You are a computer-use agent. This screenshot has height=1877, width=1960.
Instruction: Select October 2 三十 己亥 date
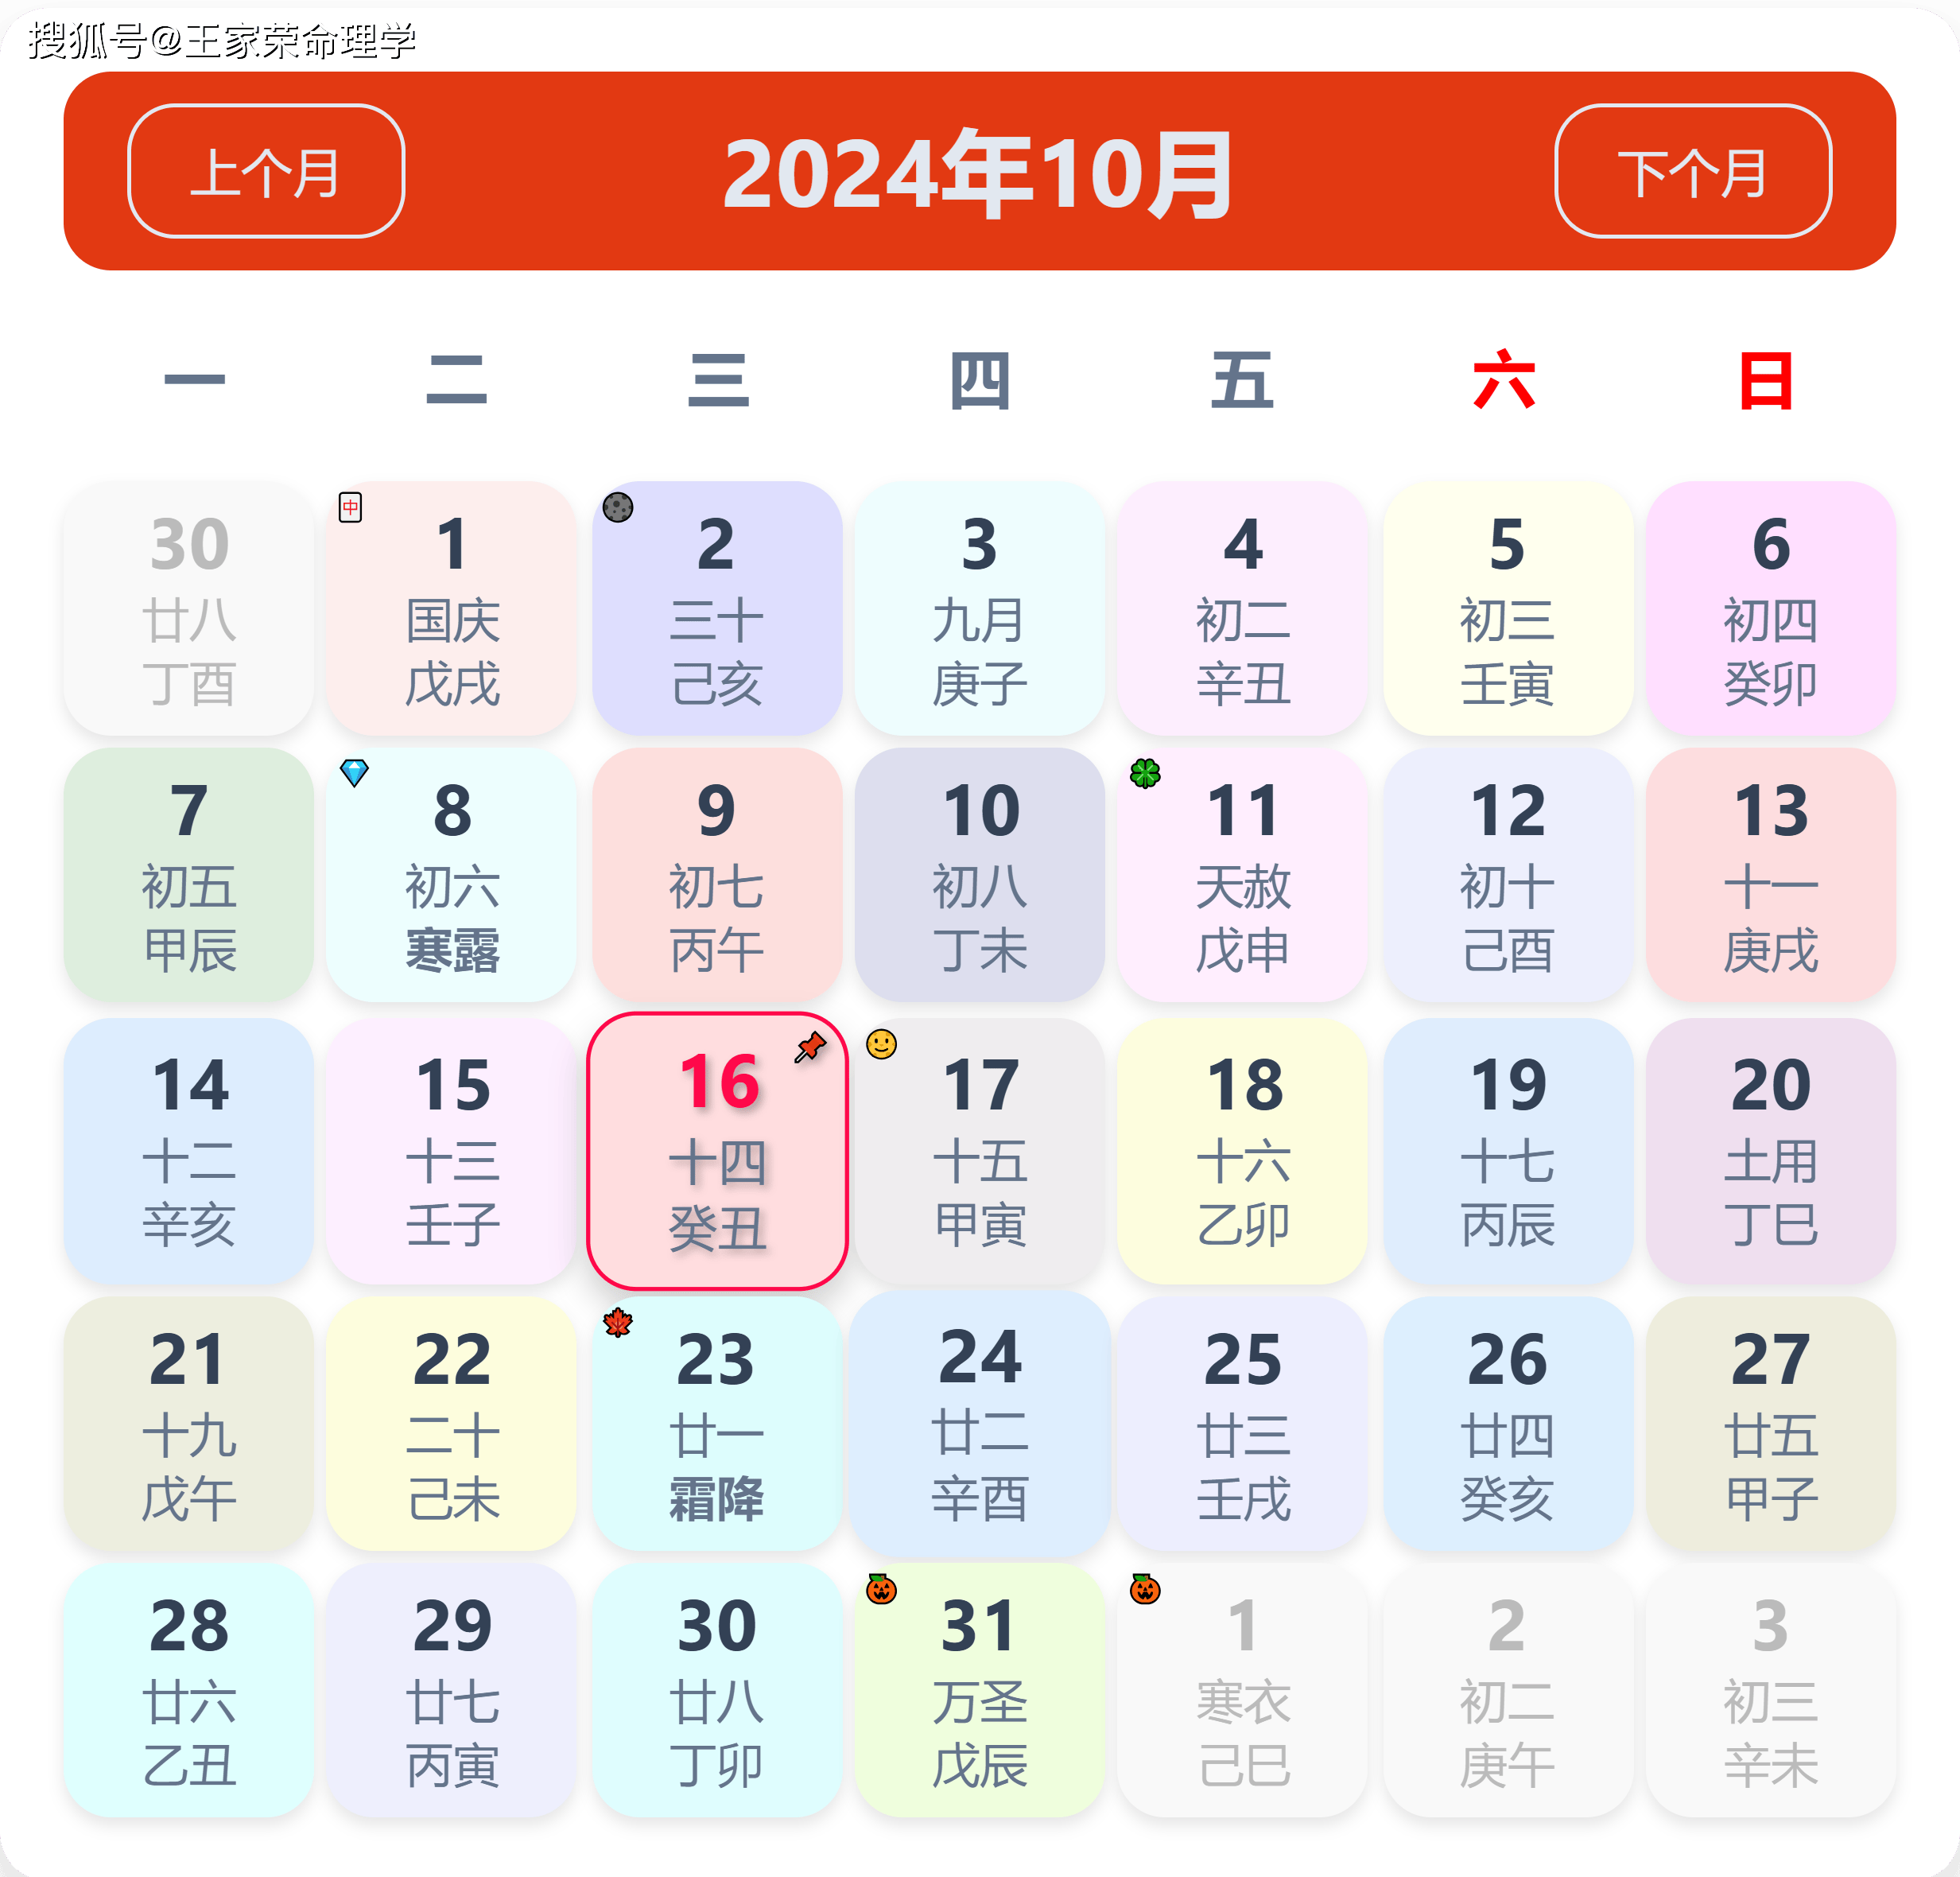pyautogui.click(x=717, y=608)
